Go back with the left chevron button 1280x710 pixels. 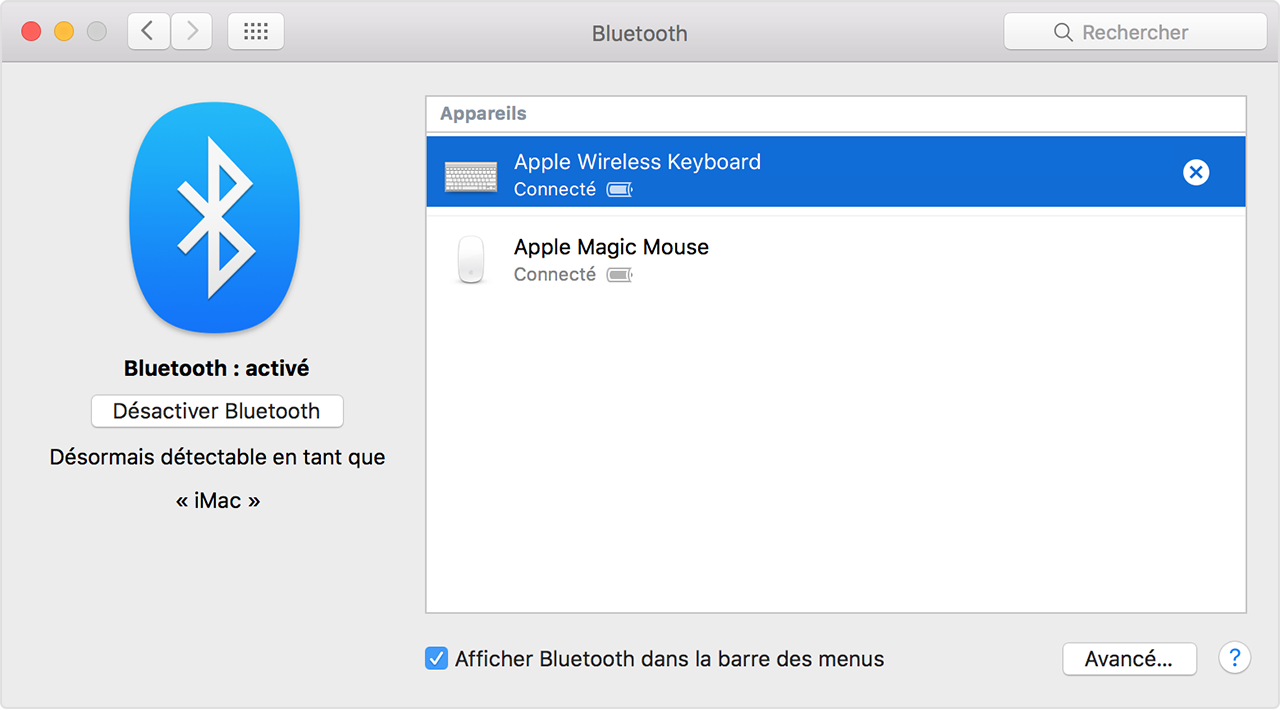coord(149,32)
